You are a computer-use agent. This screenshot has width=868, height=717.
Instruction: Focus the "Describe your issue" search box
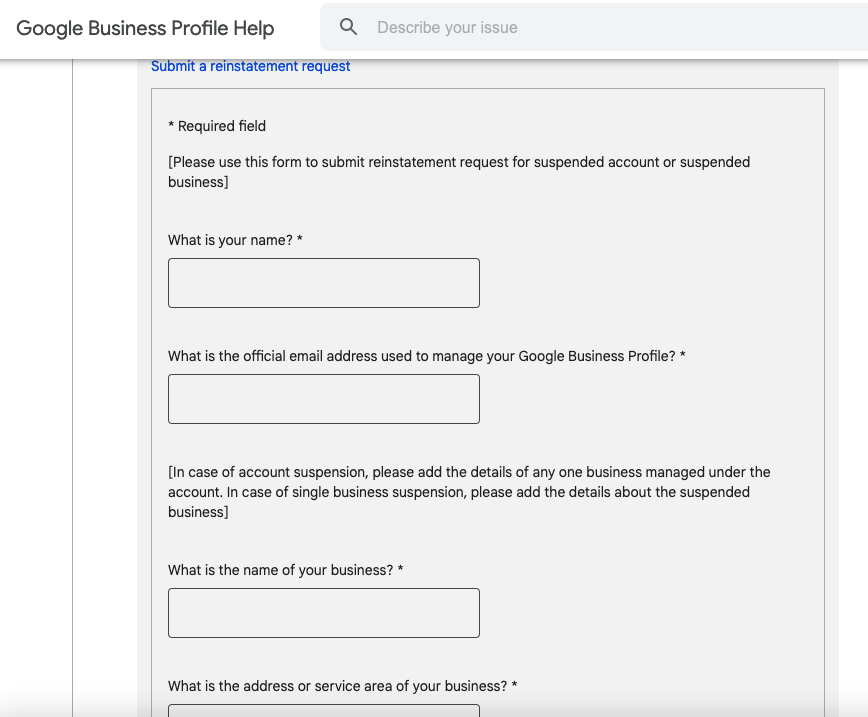pyautogui.click(x=600, y=28)
